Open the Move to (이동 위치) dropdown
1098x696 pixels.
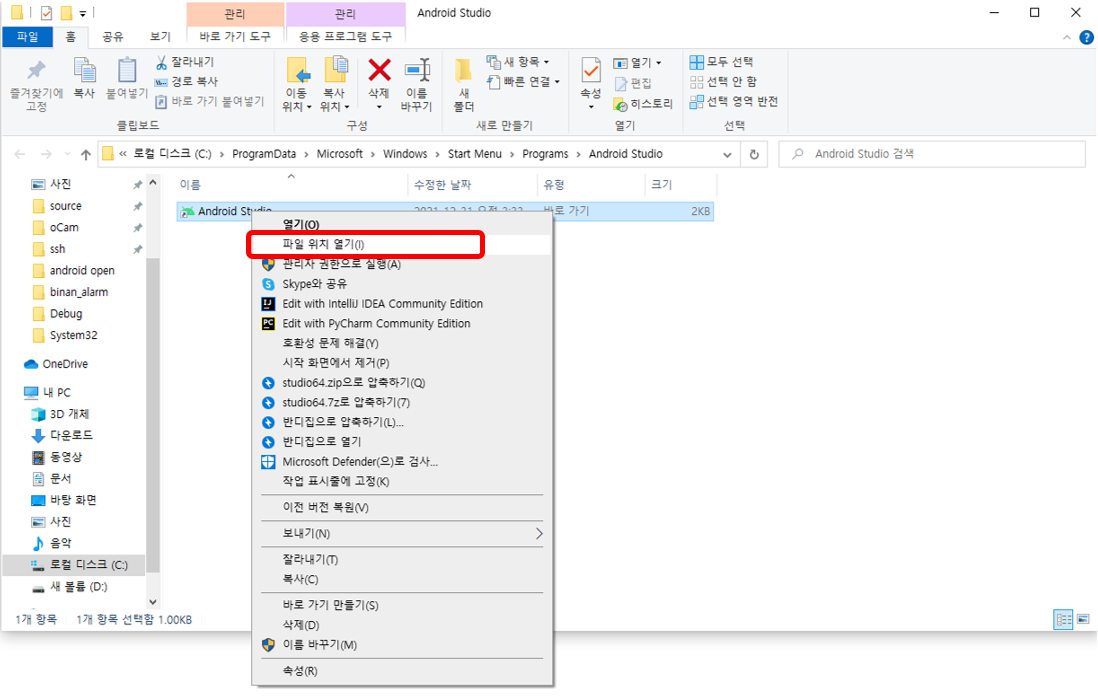pos(297,85)
